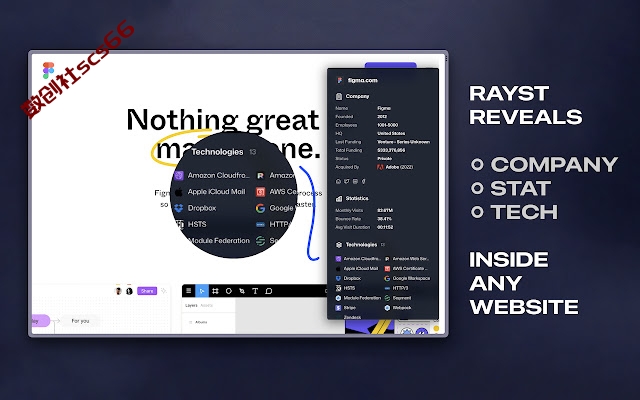Select the Pen tool in Figma toolbar
Viewport: 640px width, 400px height.
click(x=242, y=291)
